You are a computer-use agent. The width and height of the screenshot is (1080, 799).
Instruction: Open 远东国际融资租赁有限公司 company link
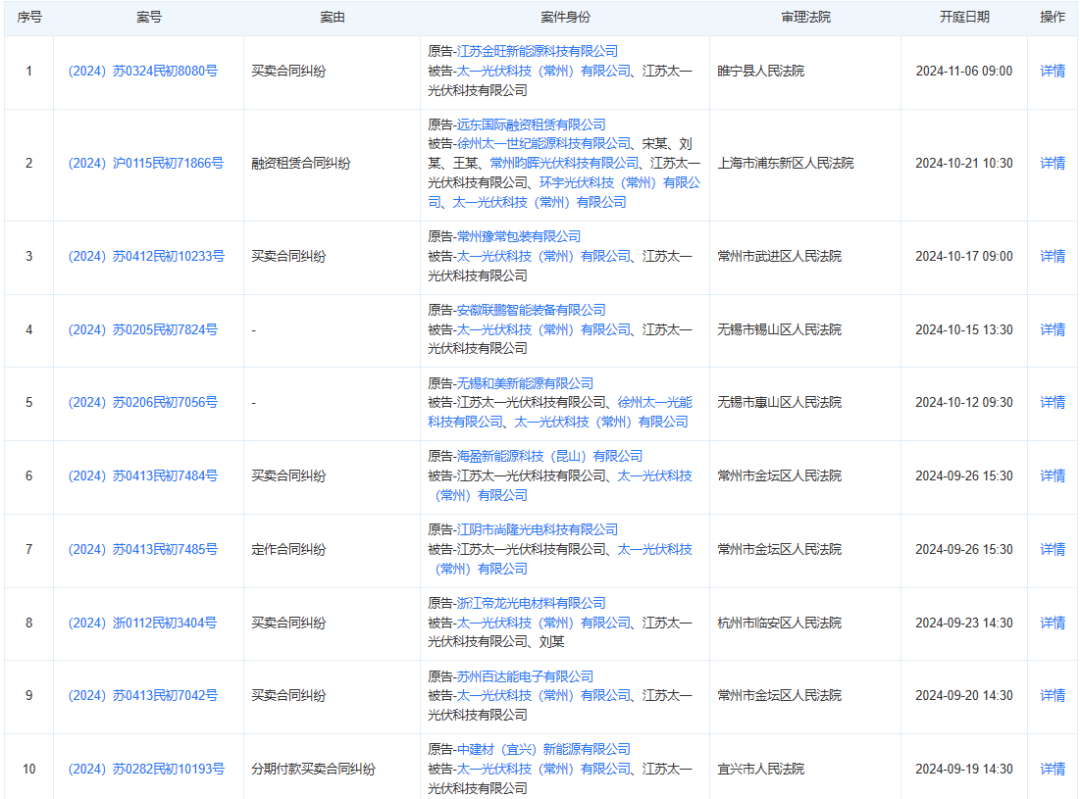[531, 125]
